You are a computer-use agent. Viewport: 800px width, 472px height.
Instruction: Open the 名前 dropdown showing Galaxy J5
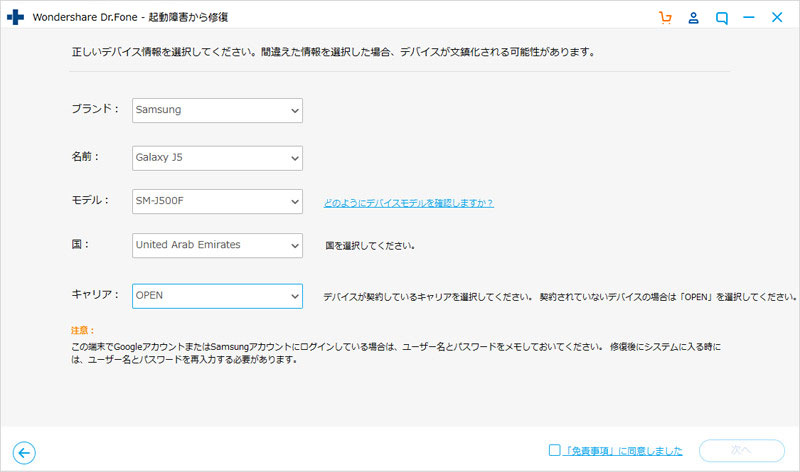coord(217,158)
